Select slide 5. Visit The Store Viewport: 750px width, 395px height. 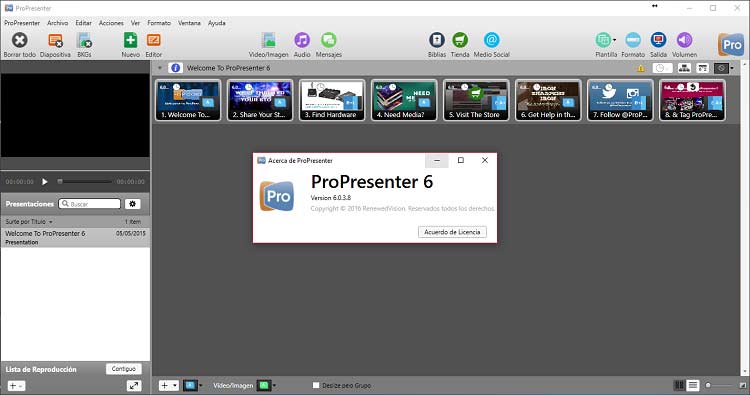(476, 100)
